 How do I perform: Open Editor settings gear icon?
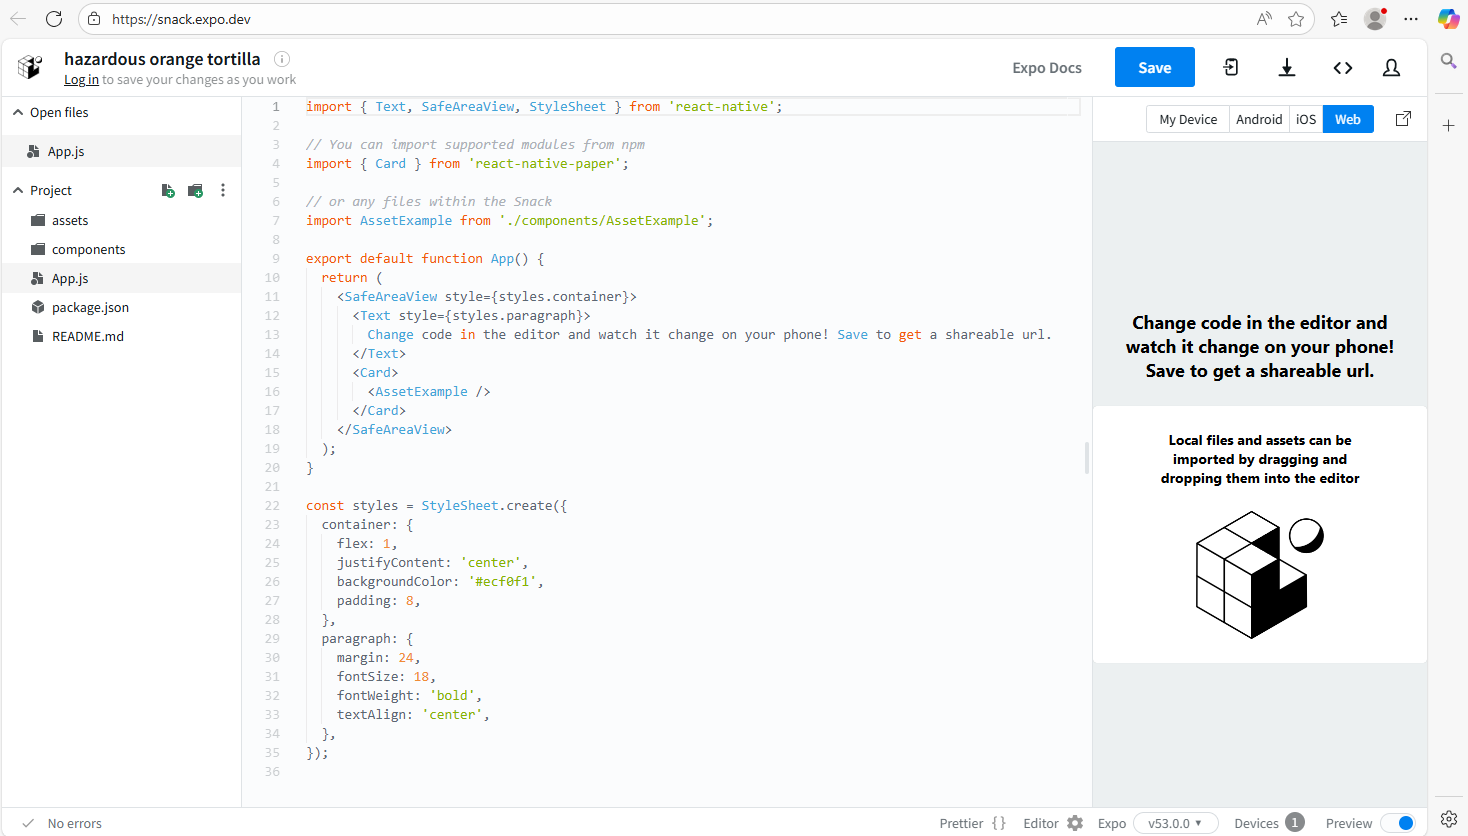tap(1075, 823)
